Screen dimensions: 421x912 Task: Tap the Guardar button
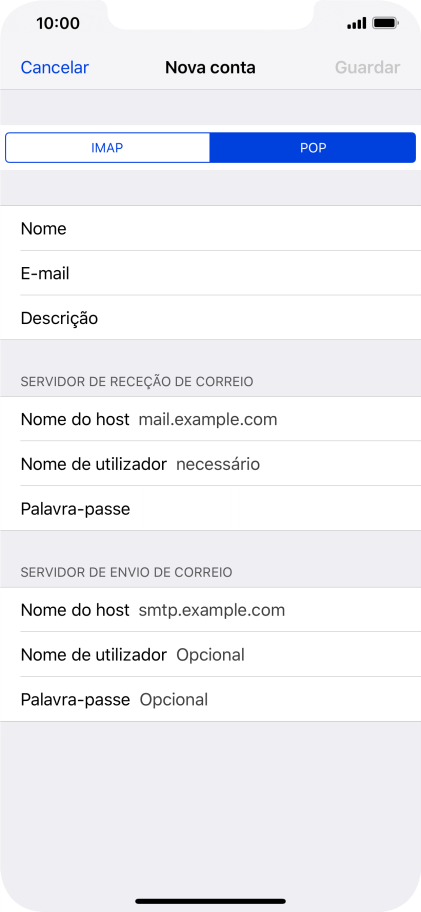pos(368,67)
